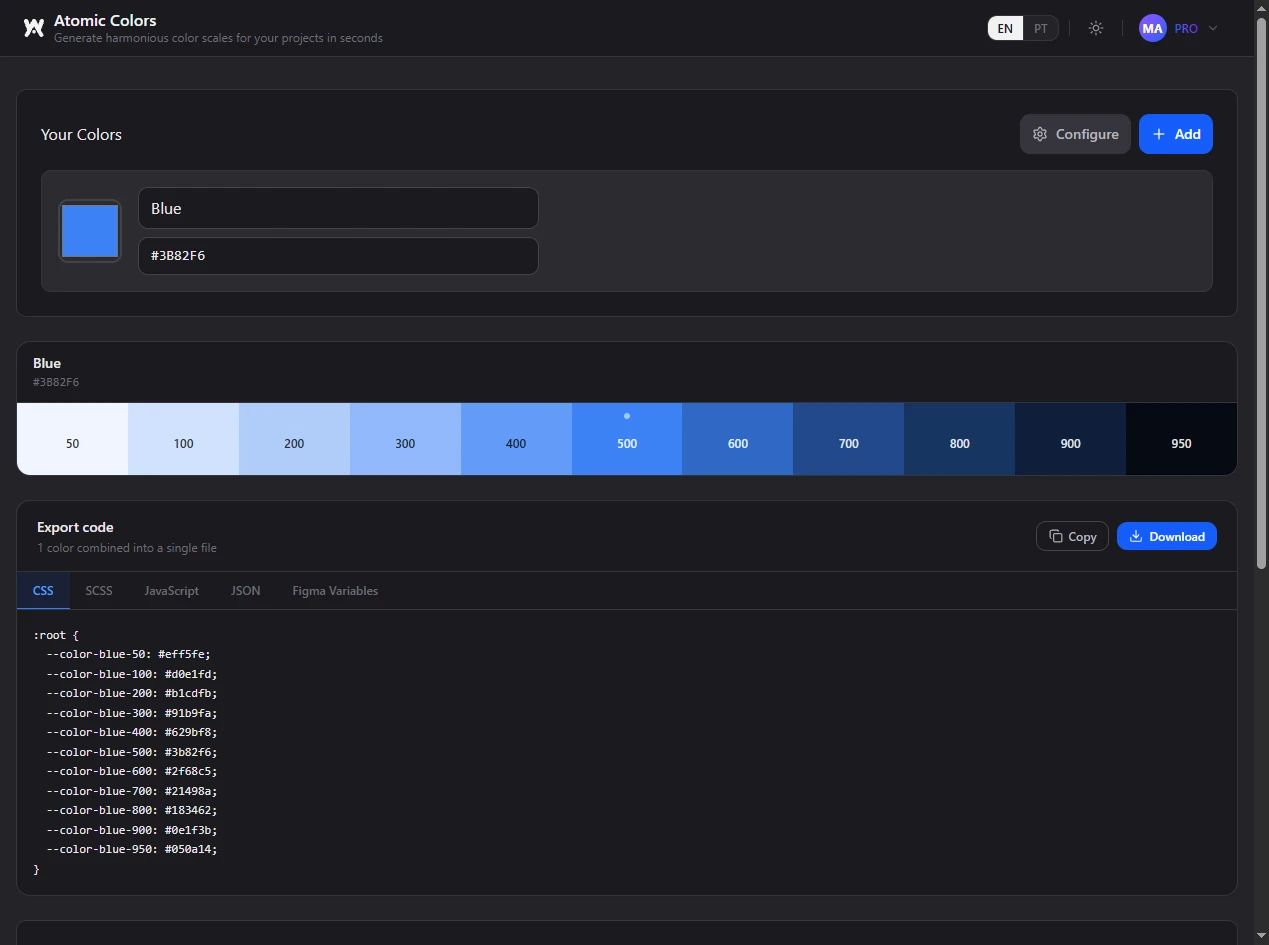The image size is (1269, 945).
Task: Toggle the light theme sun icon
Action: 1096,28
